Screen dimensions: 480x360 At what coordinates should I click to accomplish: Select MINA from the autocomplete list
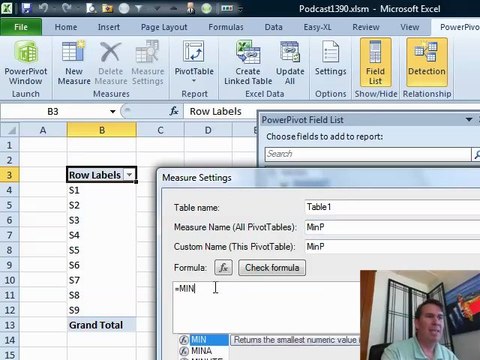[204, 351]
